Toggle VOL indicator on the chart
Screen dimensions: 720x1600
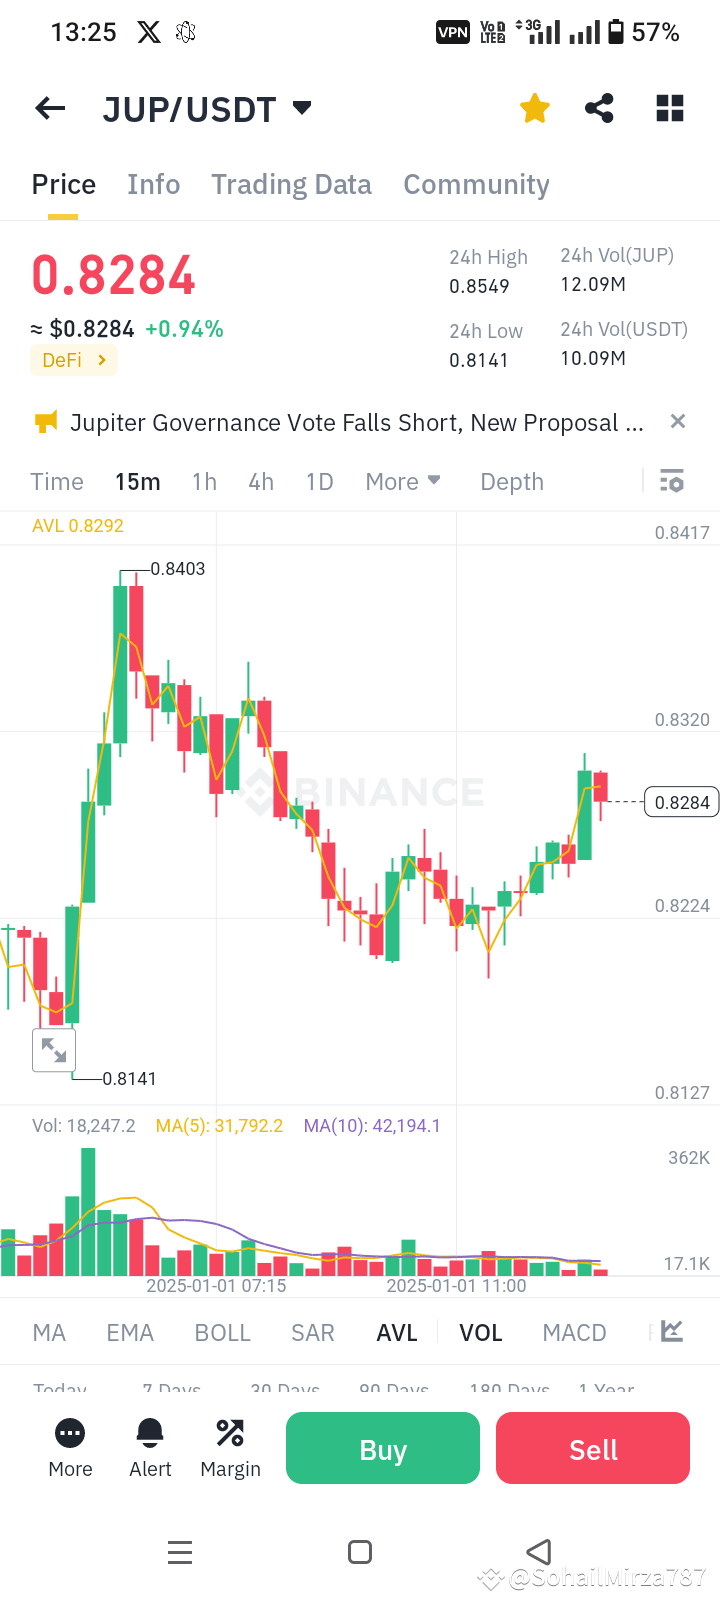point(481,1332)
